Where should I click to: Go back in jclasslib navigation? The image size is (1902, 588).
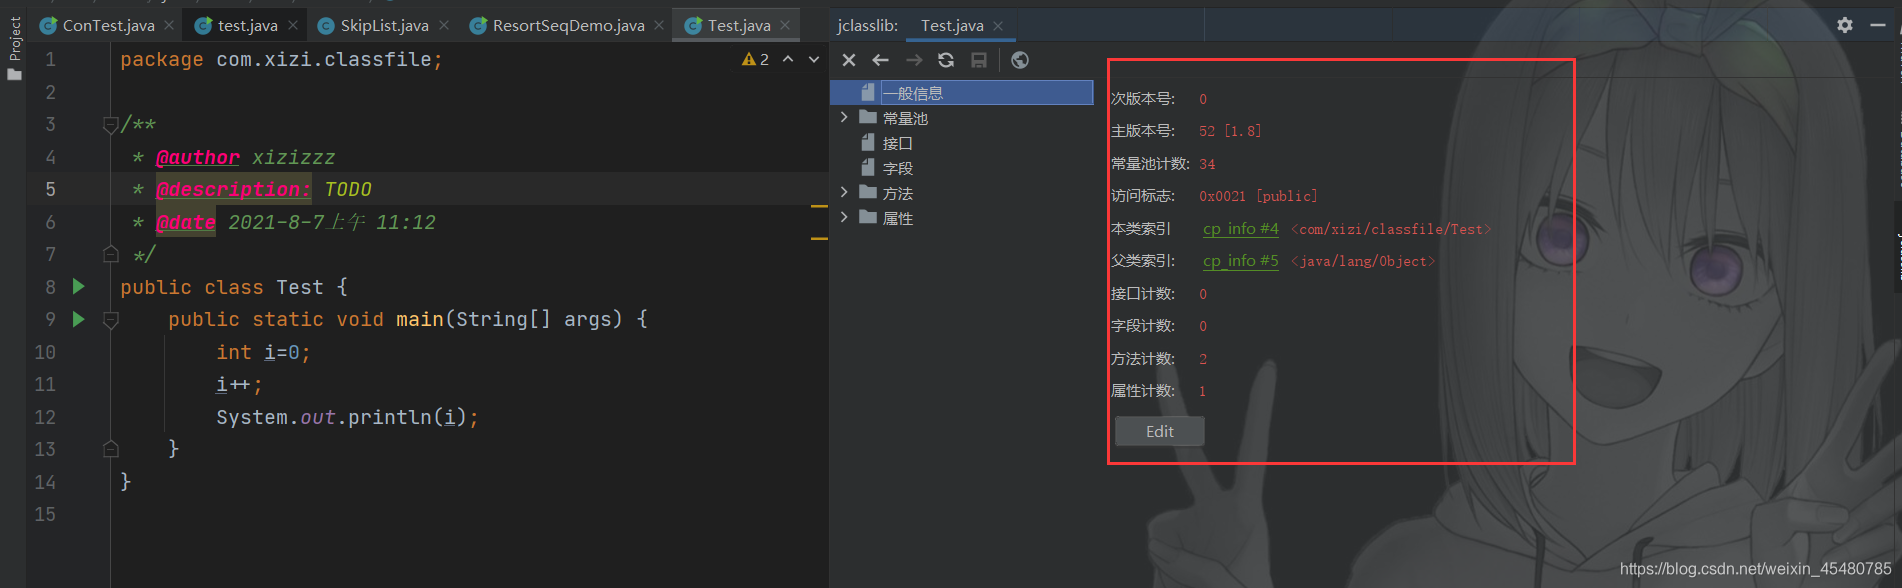pos(881,60)
